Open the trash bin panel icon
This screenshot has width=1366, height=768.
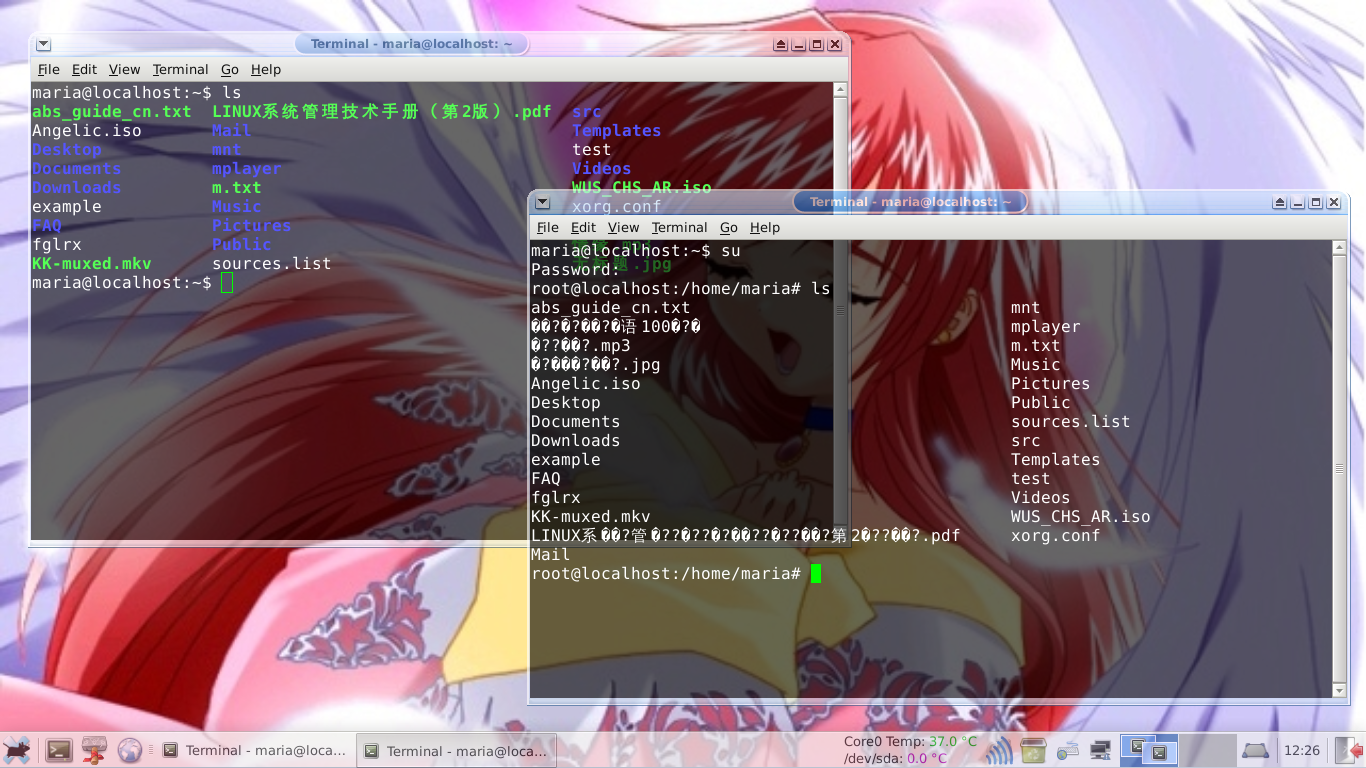pyautogui.click(x=1034, y=749)
